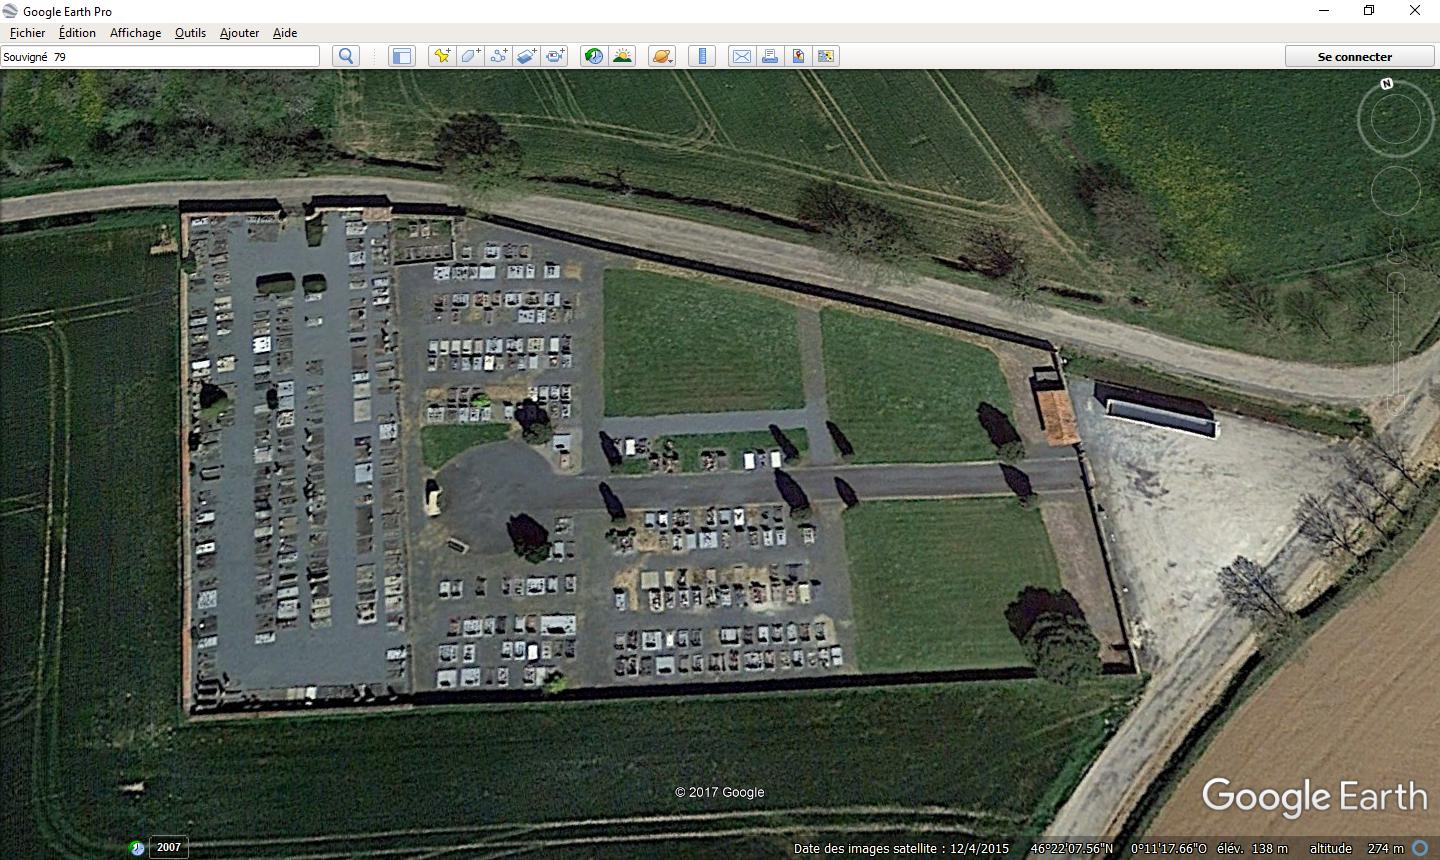1440x860 pixels.
Task: Click the imagery date 12/4/2015 text
Action: pyautogui.click(x=979, y=848)
